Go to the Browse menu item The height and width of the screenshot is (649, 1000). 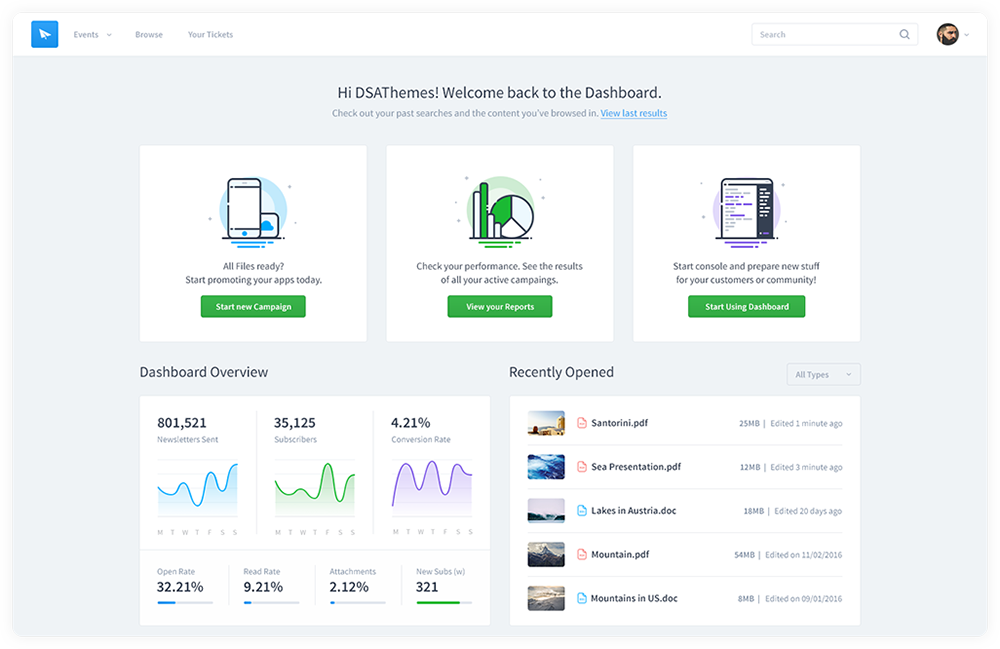click(149, 35)
